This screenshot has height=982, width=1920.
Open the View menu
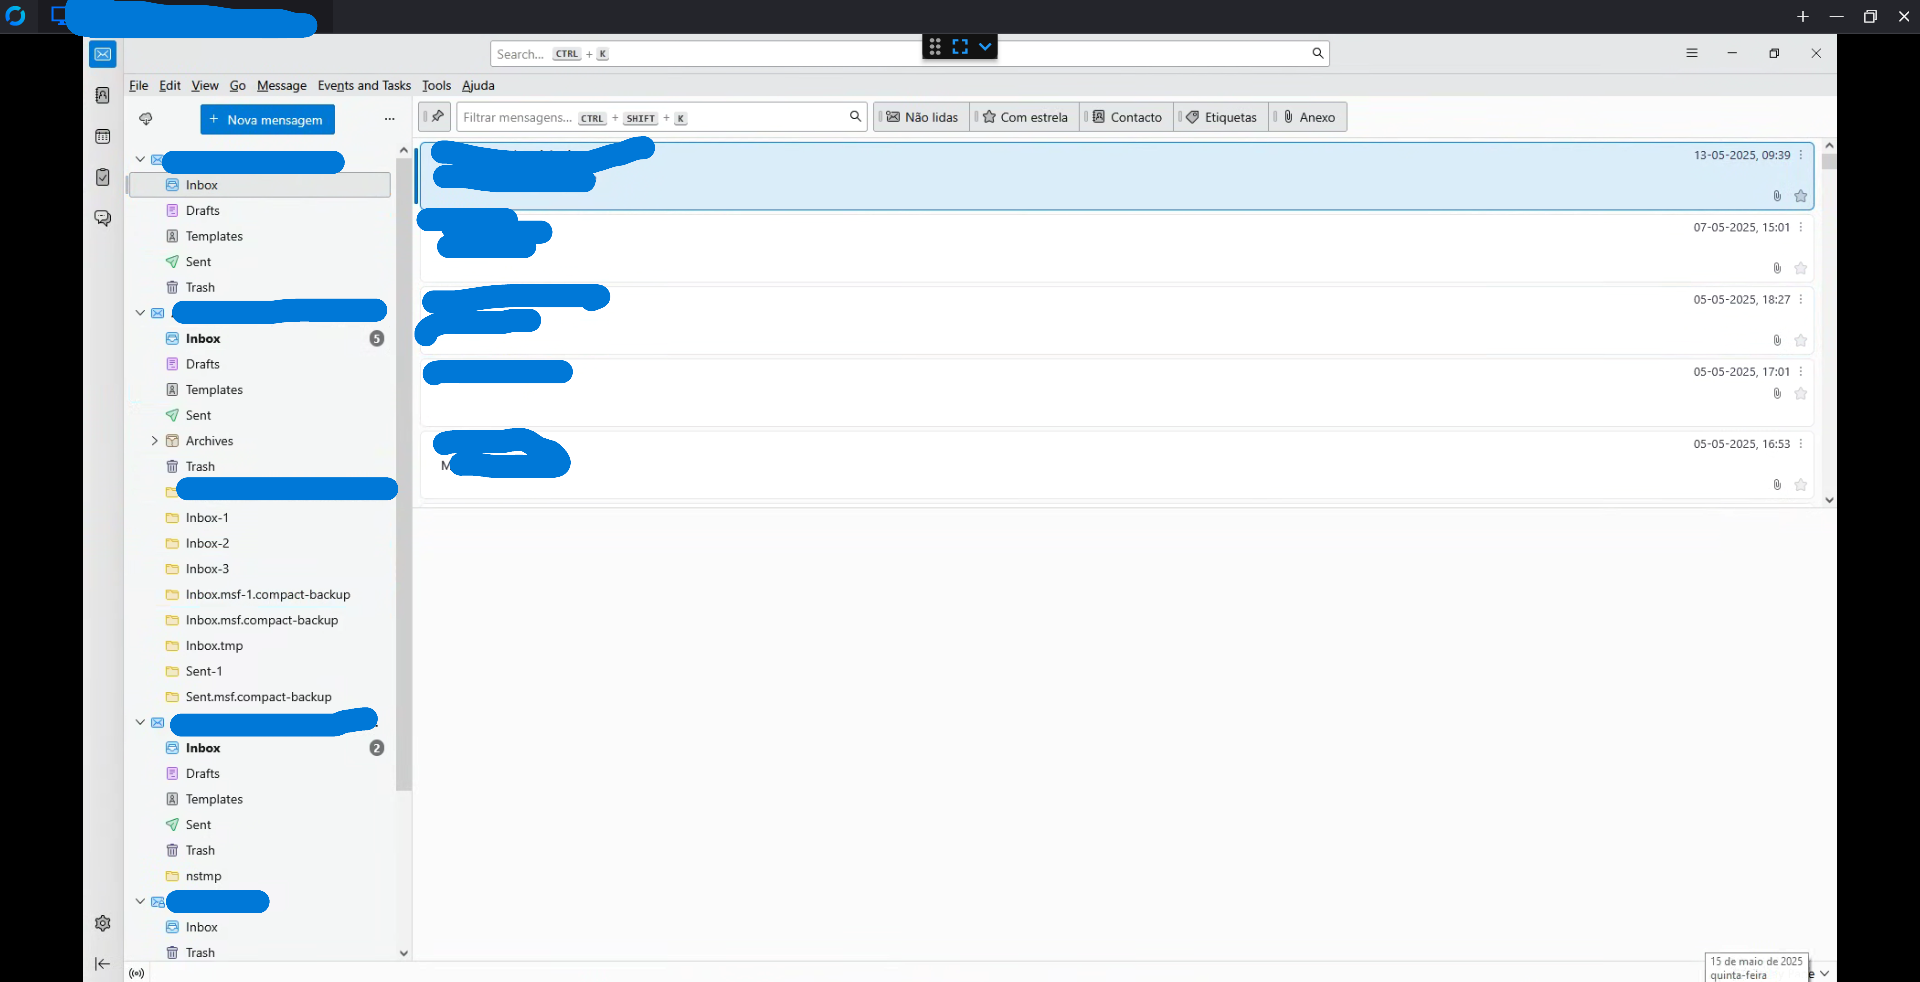pos(205,86)
